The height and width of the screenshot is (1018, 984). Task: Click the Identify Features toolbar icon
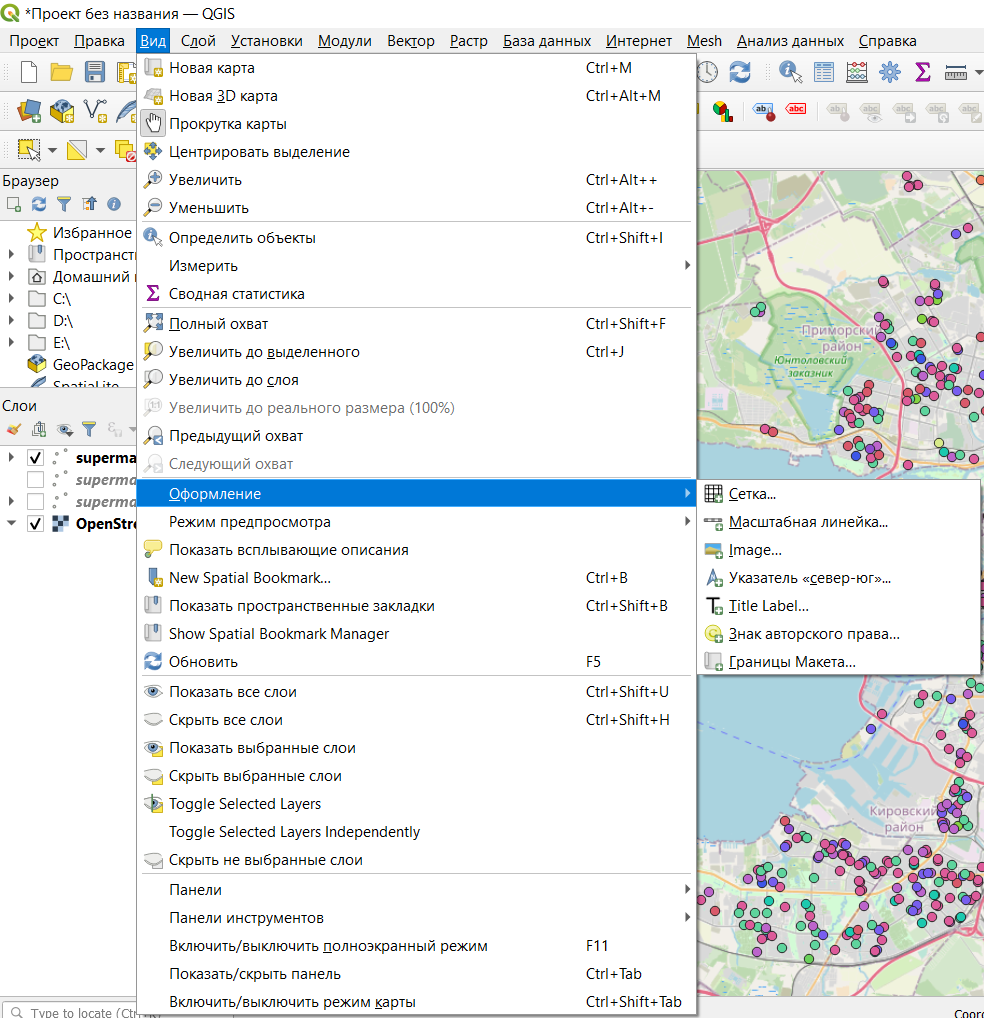click(x=790, y=72)
